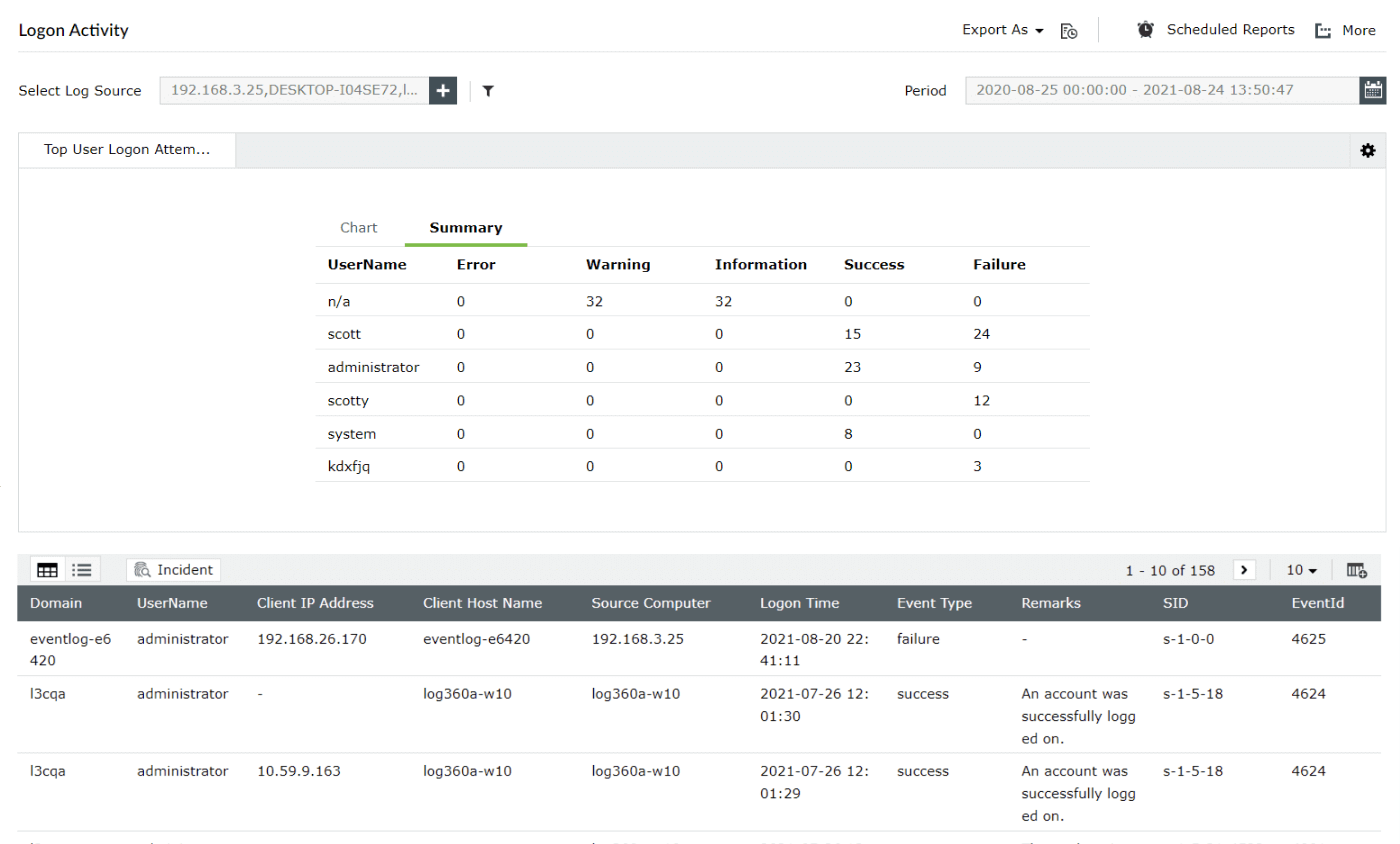Click the 10.59.9.163 client IP cell
Viewport: 1400px width, 844px height.
pyautogui.click(x=300, y=771)
